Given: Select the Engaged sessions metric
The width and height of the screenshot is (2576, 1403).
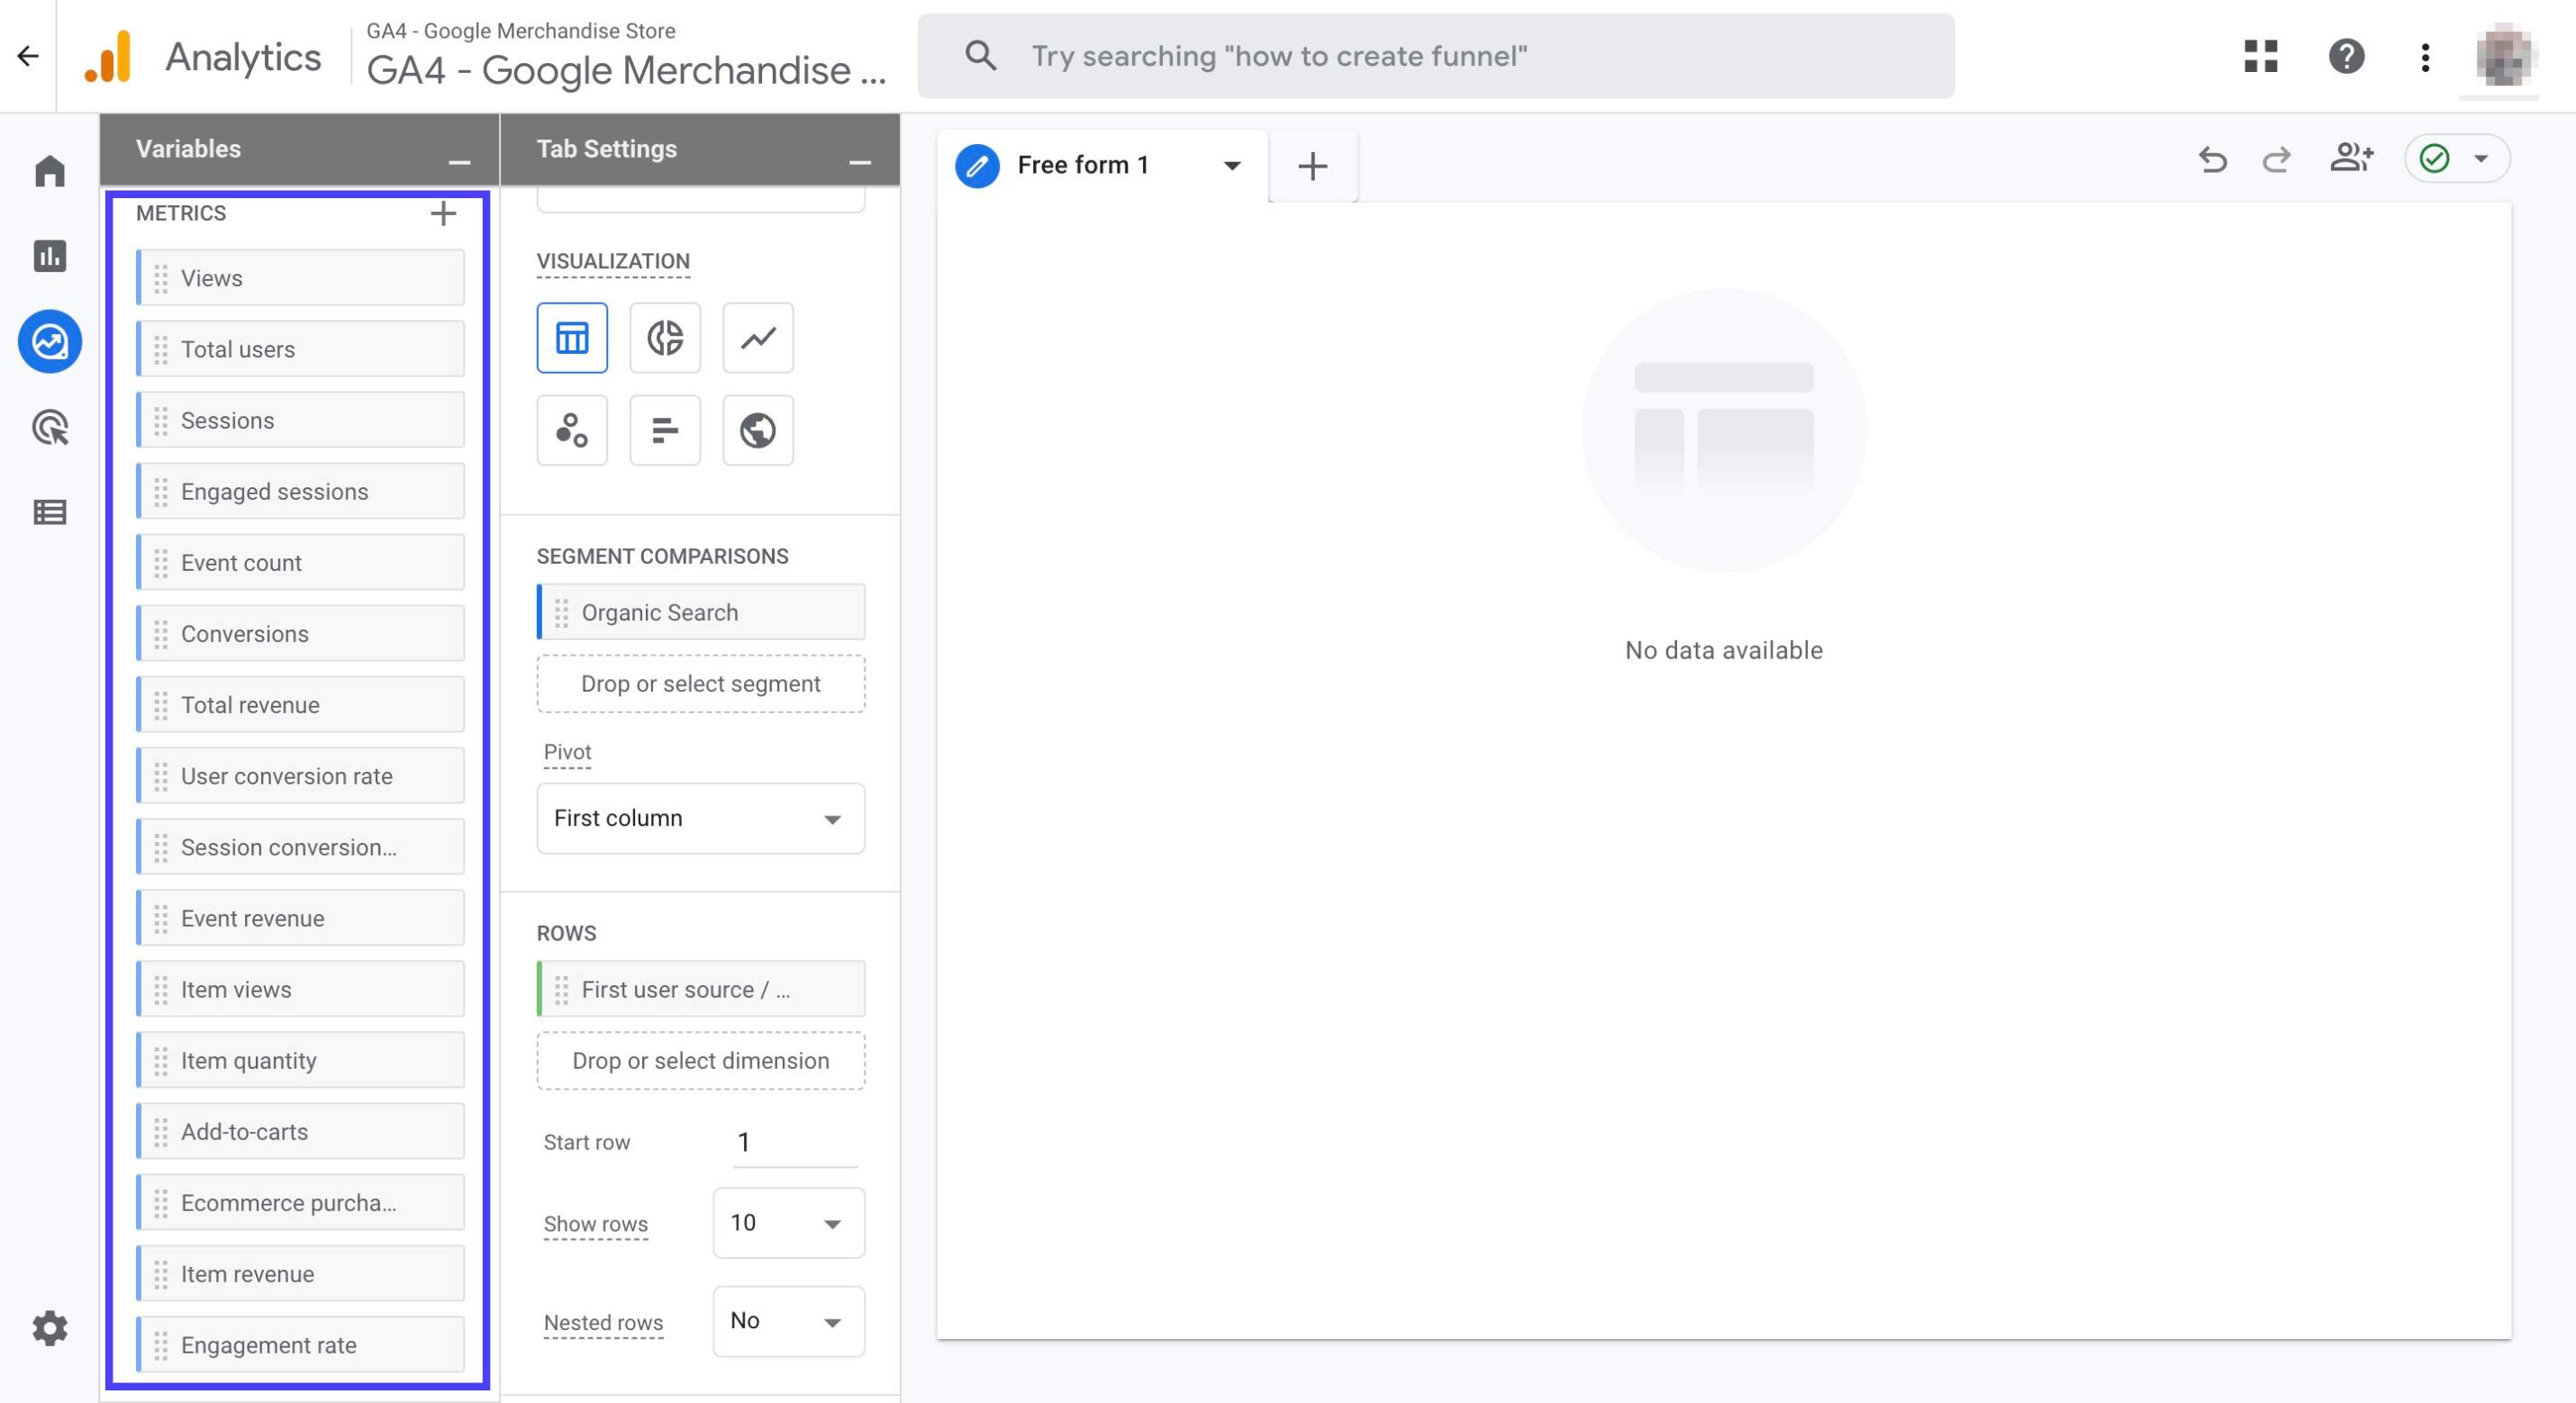Looking at the screenshot, I should point(300,491).
